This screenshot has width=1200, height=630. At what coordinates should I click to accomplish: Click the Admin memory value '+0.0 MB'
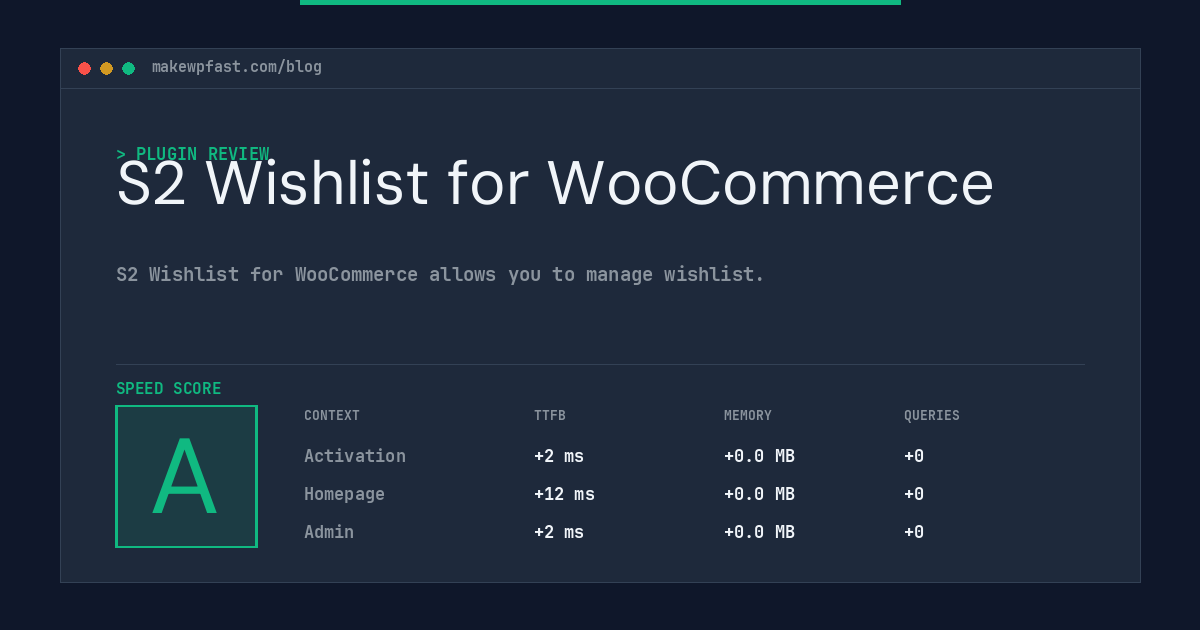[759, 532]
